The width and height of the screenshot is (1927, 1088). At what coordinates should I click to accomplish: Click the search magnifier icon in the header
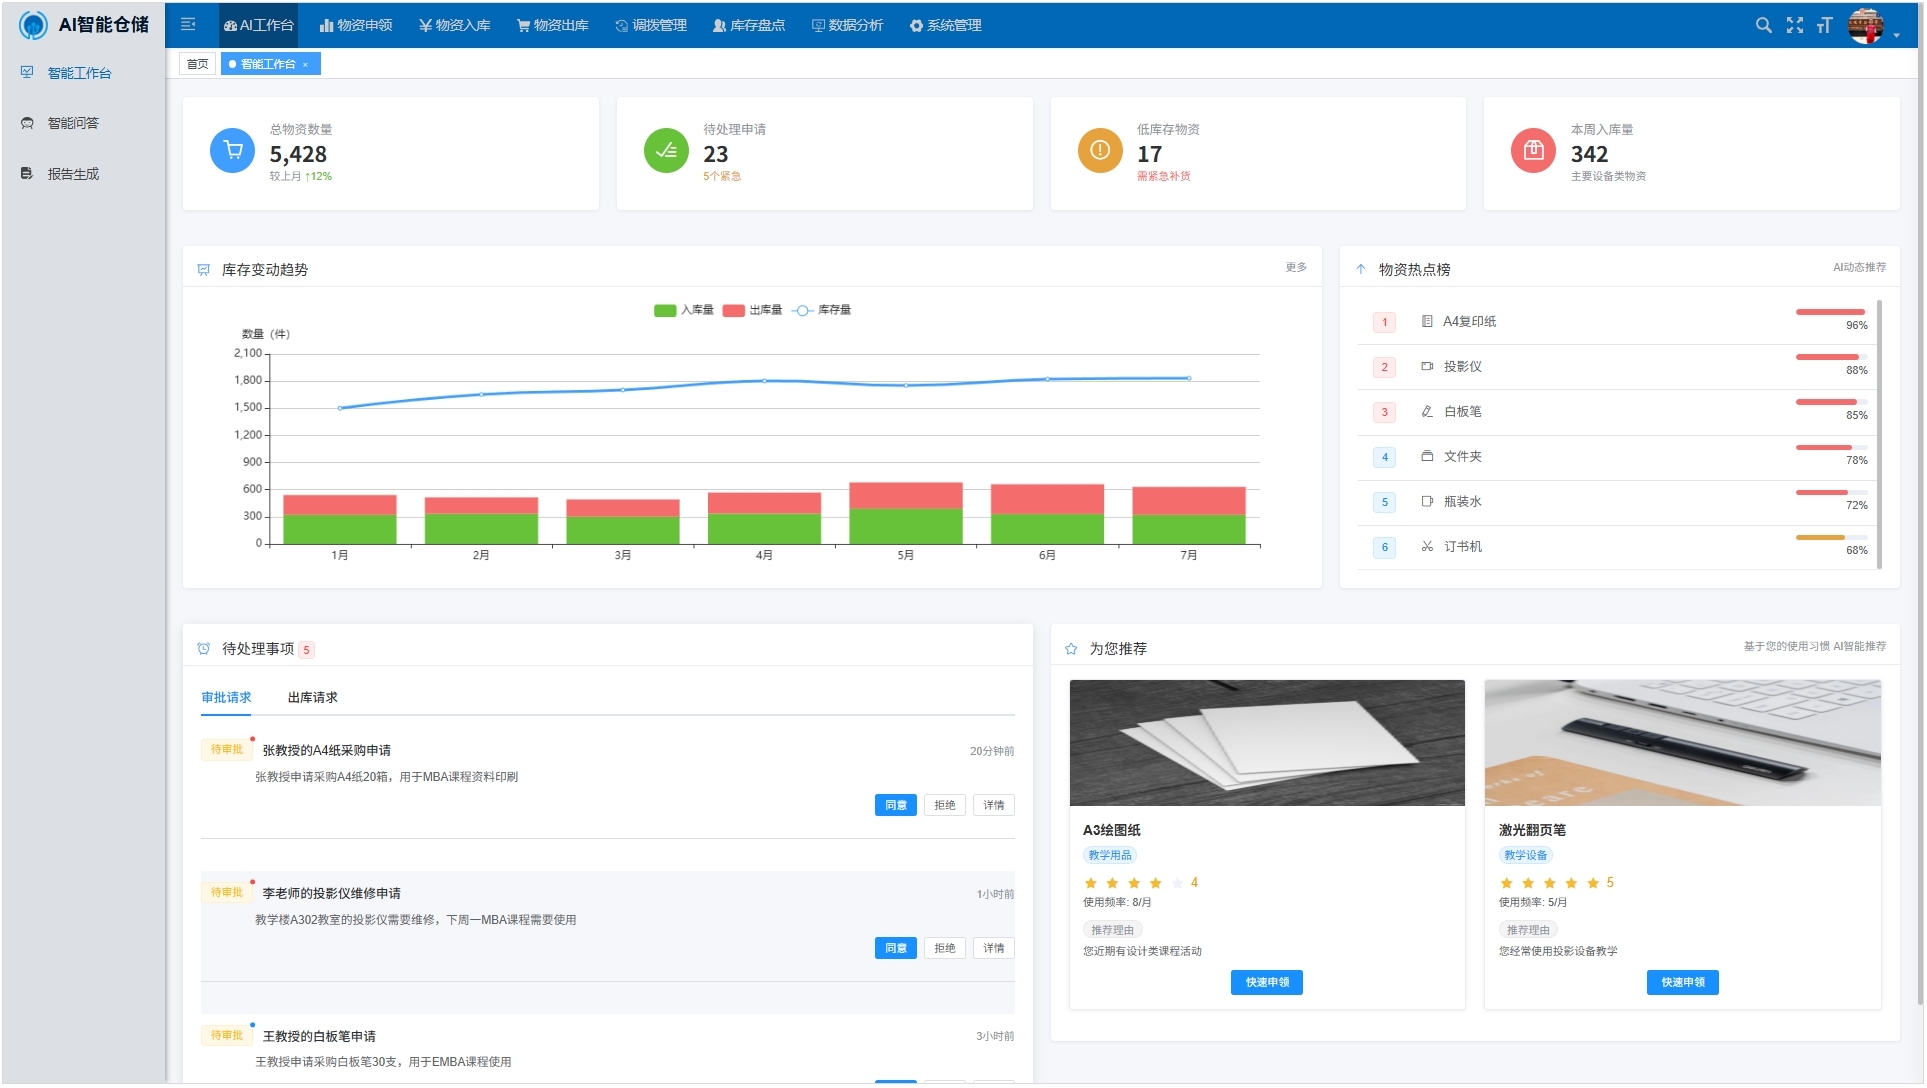point(1763,25)
